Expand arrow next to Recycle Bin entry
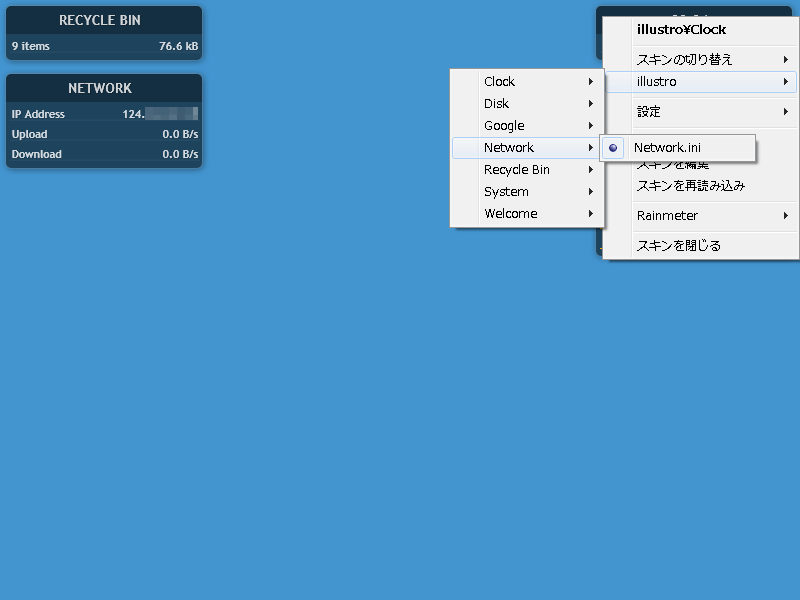The height and width of the screenshot is (600, 800). tap(590, 169)
